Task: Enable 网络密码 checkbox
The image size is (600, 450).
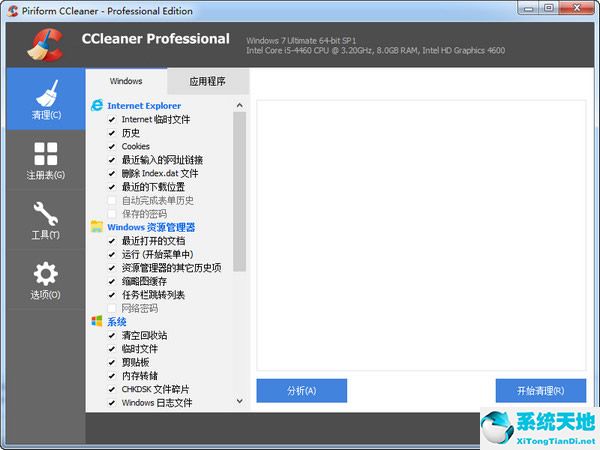Action: click(112, 308)
